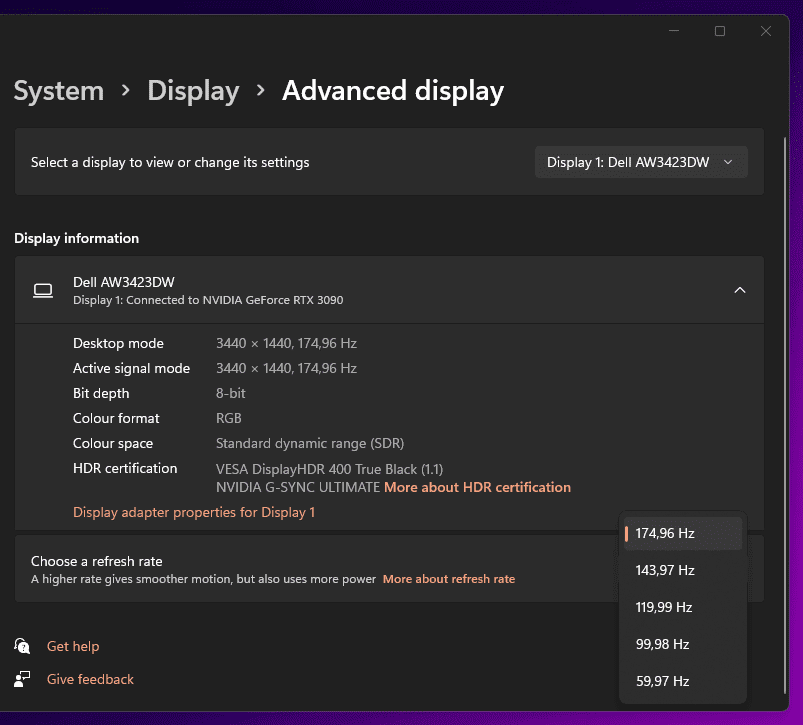Click Standard dynamic range (SDR) value
The width and height of the screenshot is (803, 725).
tap(310, 443)
